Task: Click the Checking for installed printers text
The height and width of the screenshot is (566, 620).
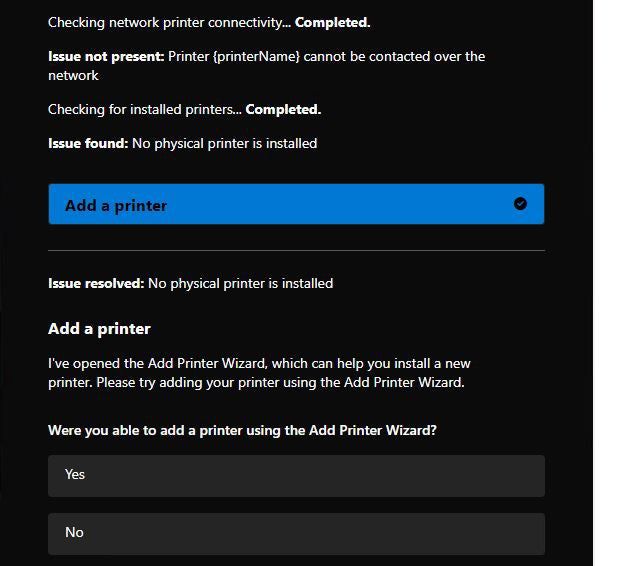Action: 145,110
